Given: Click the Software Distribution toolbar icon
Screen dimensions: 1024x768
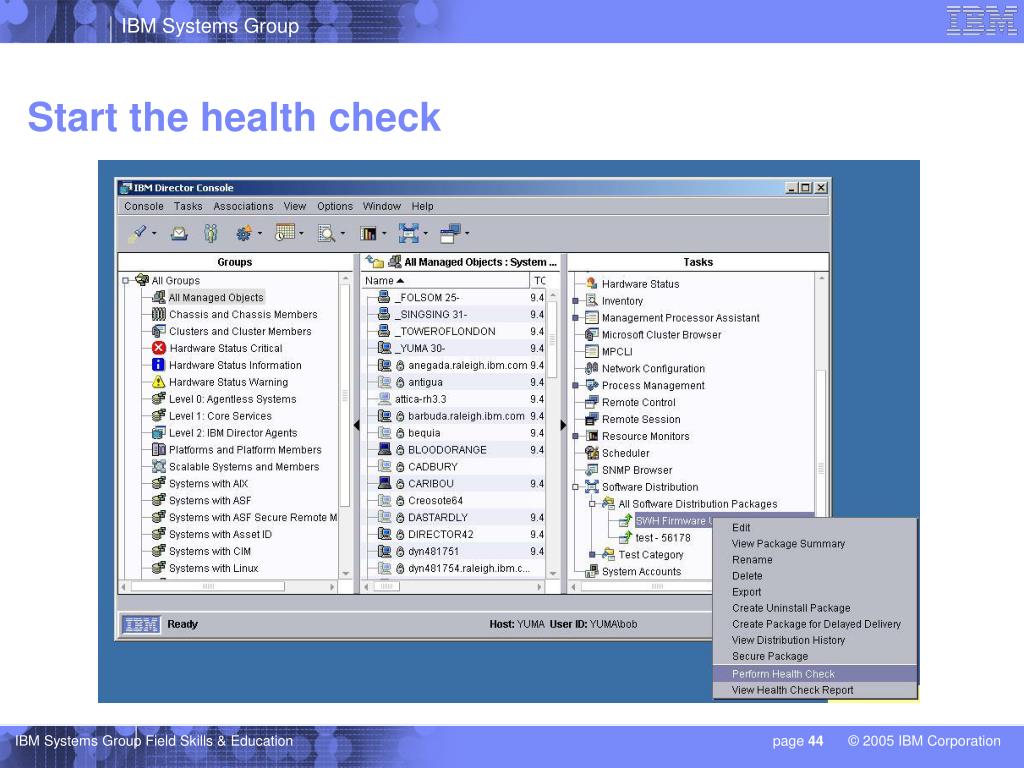Looking at the screenshot, I should 409,233.
